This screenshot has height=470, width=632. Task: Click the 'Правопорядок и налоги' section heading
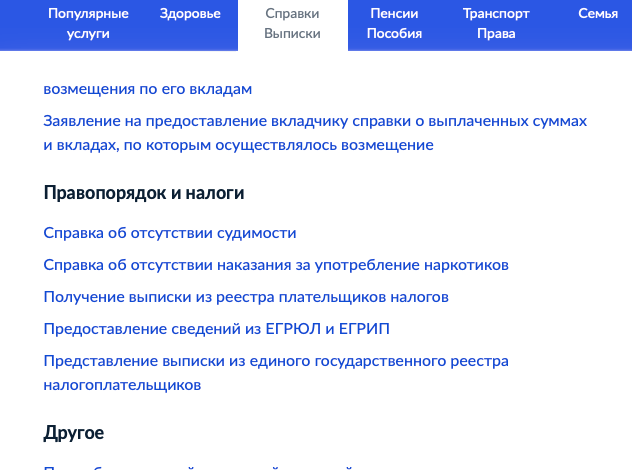[x=144, y=193]
